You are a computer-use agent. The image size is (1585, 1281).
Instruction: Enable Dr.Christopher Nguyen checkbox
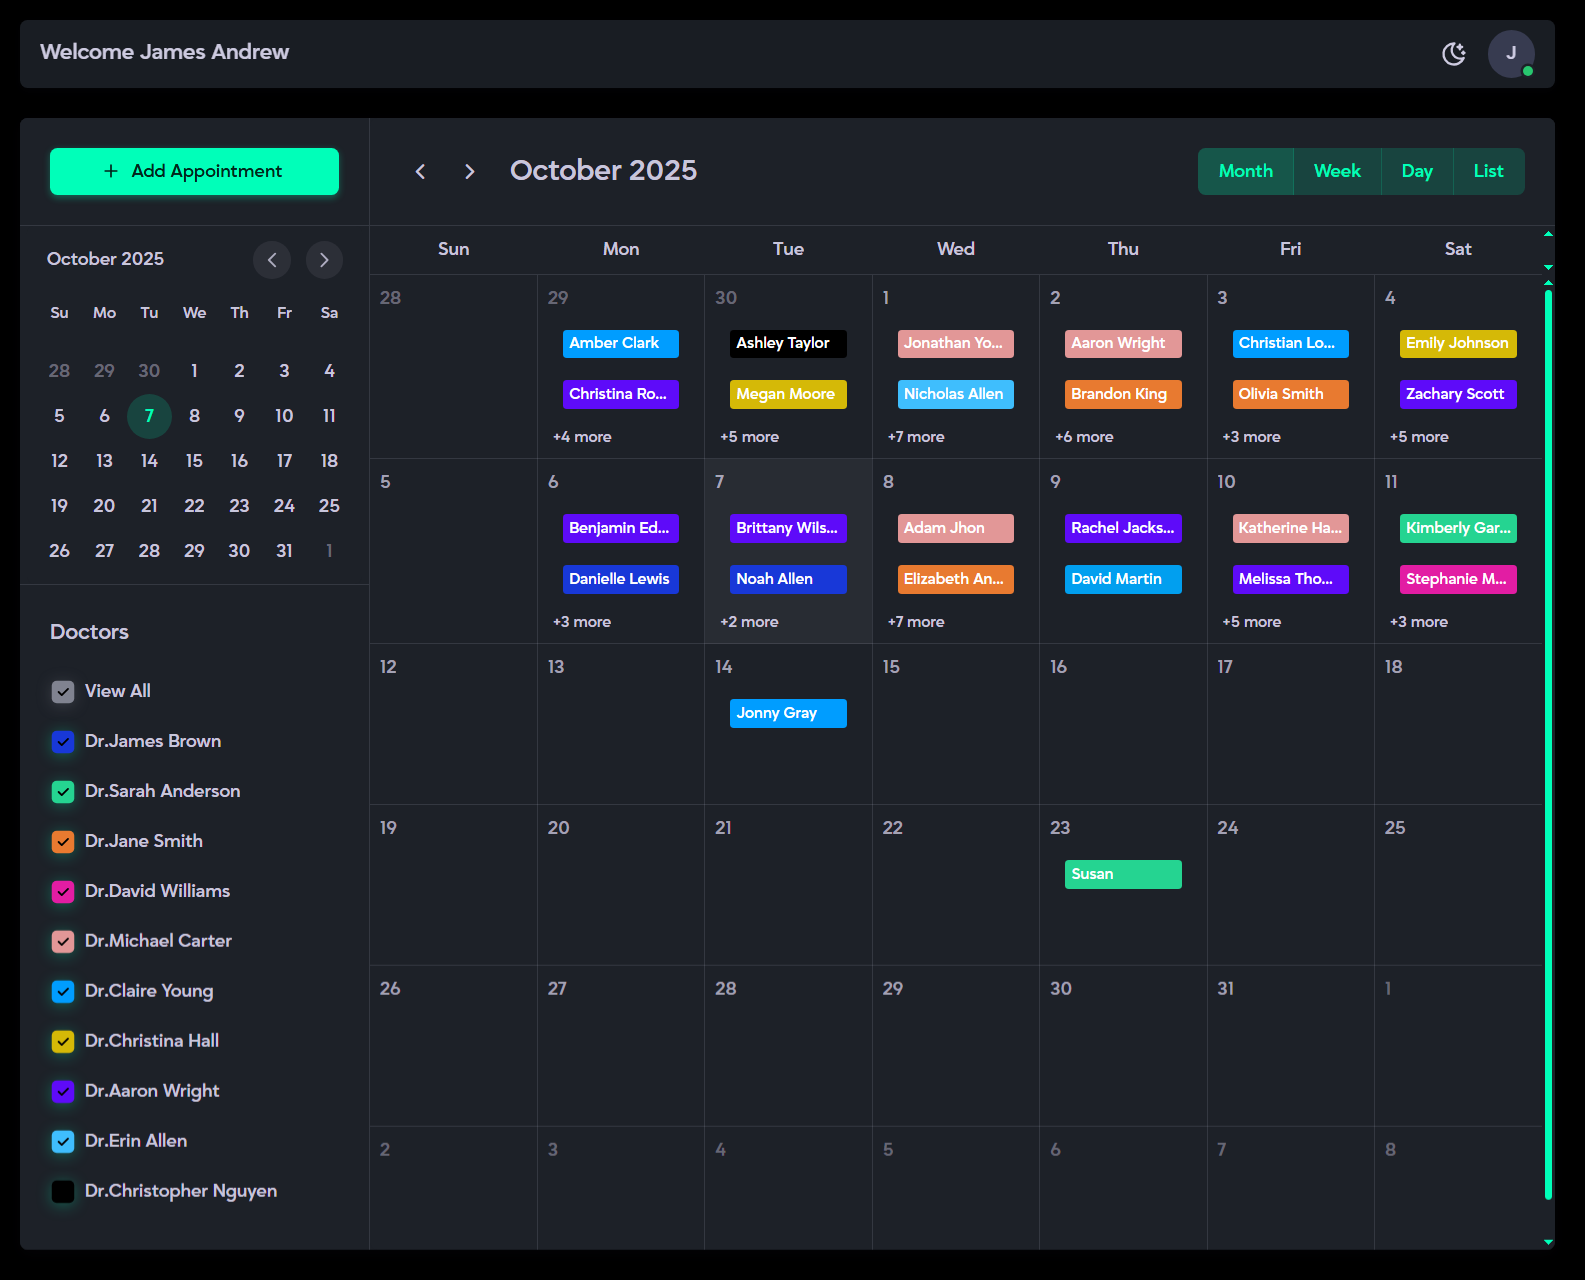coord(63,1192)
